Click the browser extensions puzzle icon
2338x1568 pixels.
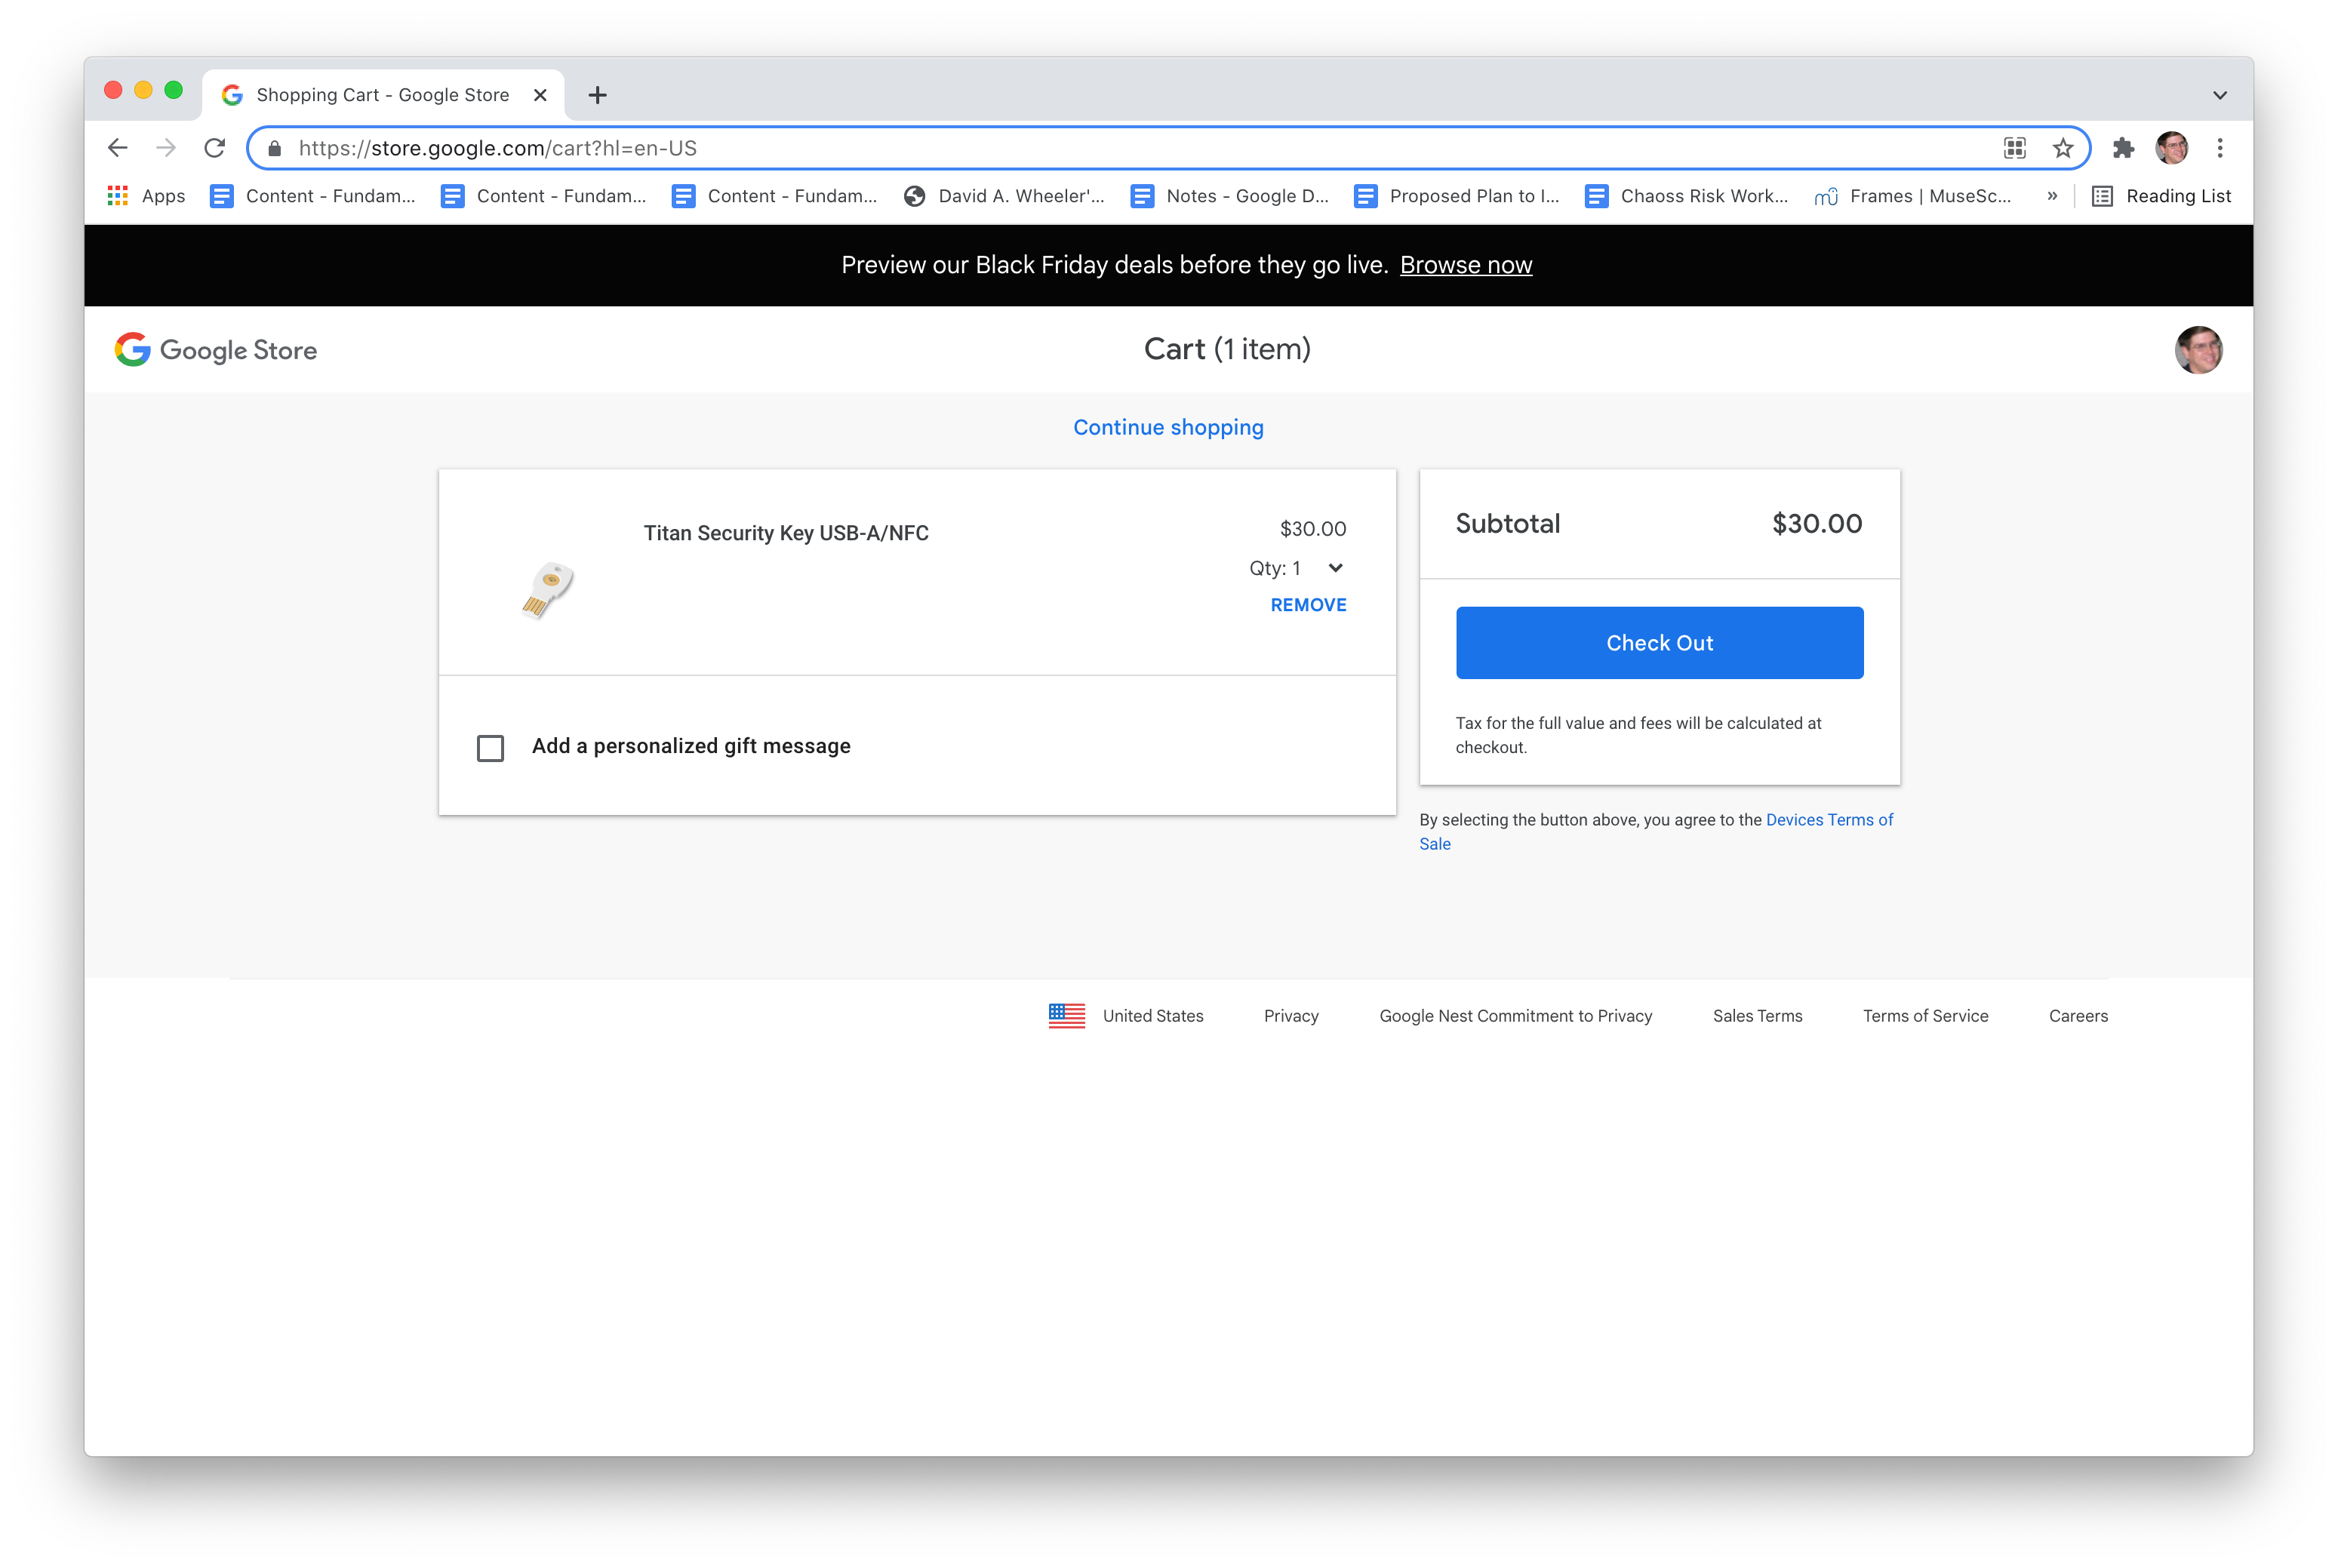[2124, 147]
